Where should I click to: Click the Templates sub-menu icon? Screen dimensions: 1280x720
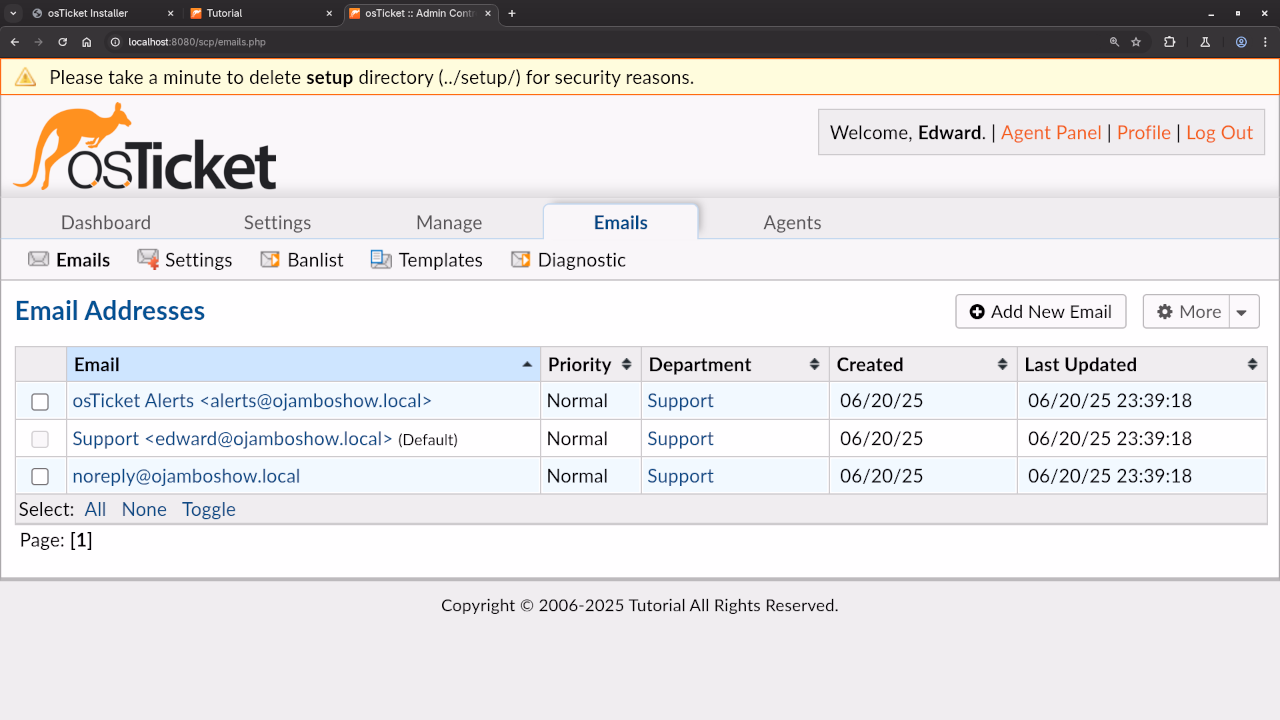pyautogui.click(x=381, y=260)
